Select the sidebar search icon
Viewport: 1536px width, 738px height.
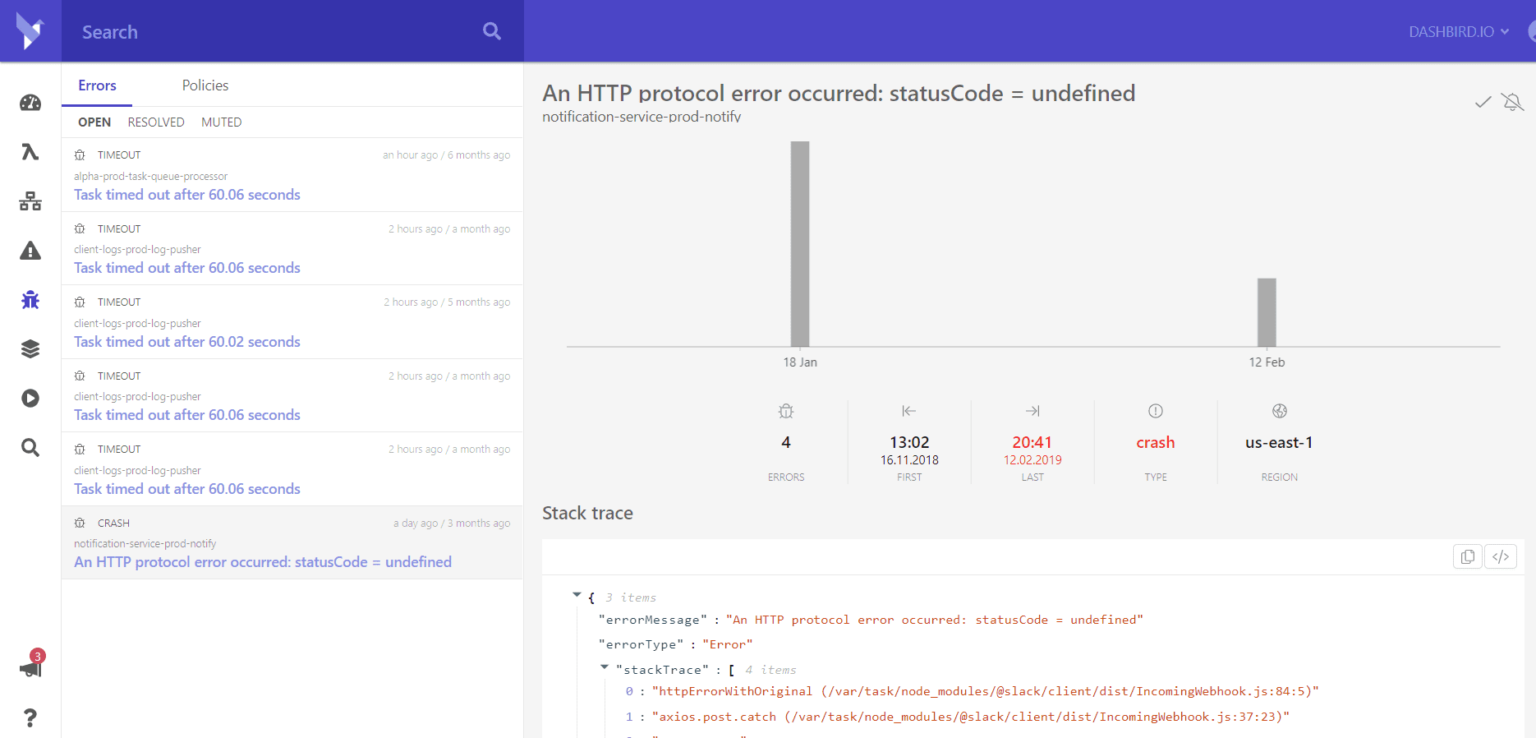click(30, 447)
